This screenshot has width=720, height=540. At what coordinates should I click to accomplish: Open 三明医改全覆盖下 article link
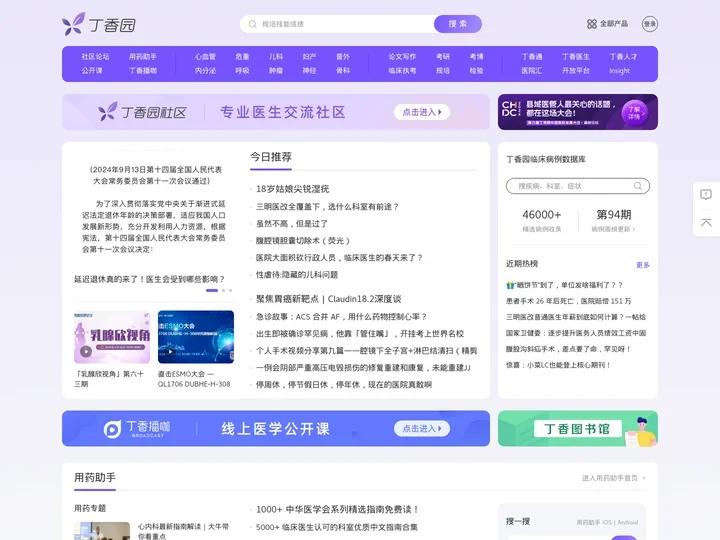[x=327, y=207]
